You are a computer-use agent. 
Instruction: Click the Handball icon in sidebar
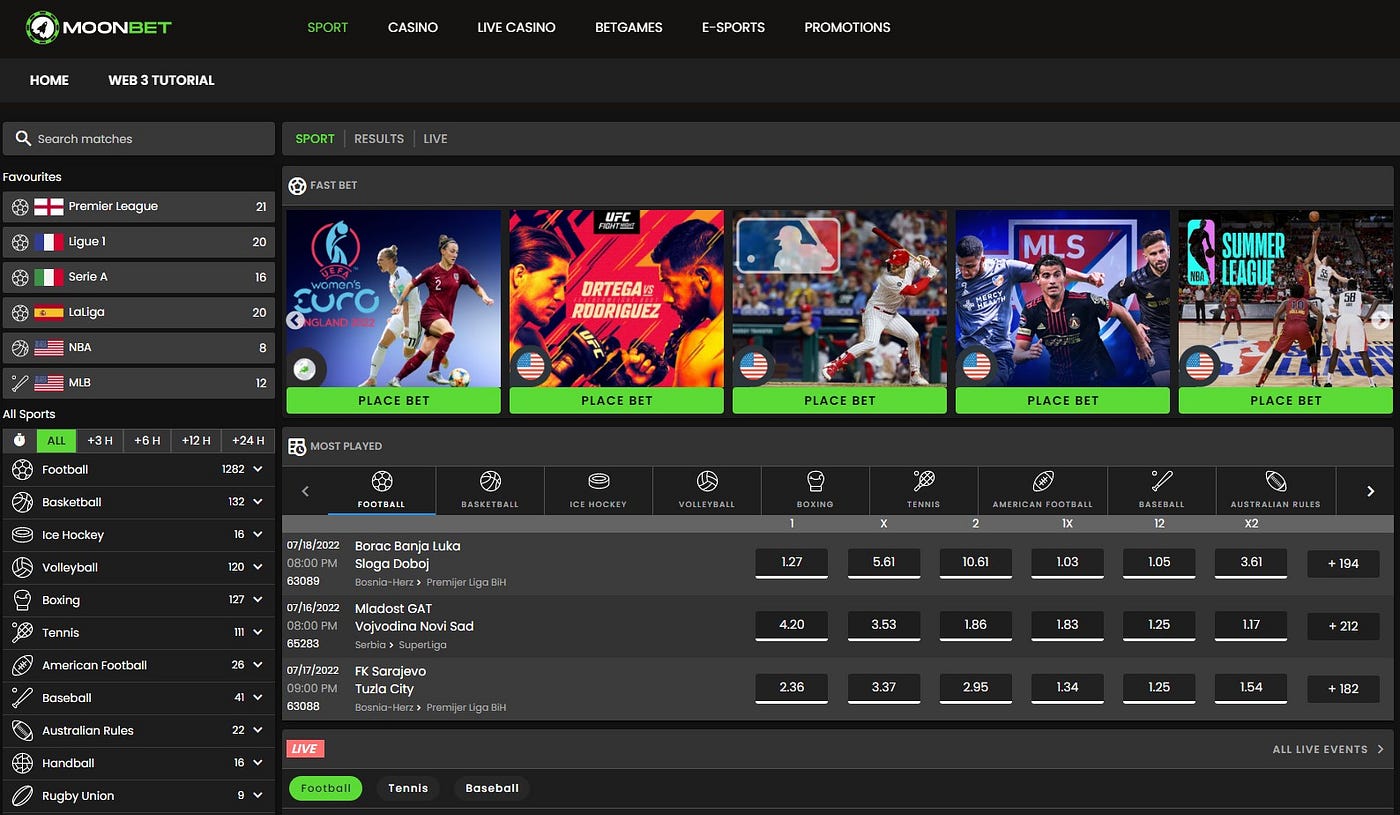pyautogui.click(x=22, y=763)
